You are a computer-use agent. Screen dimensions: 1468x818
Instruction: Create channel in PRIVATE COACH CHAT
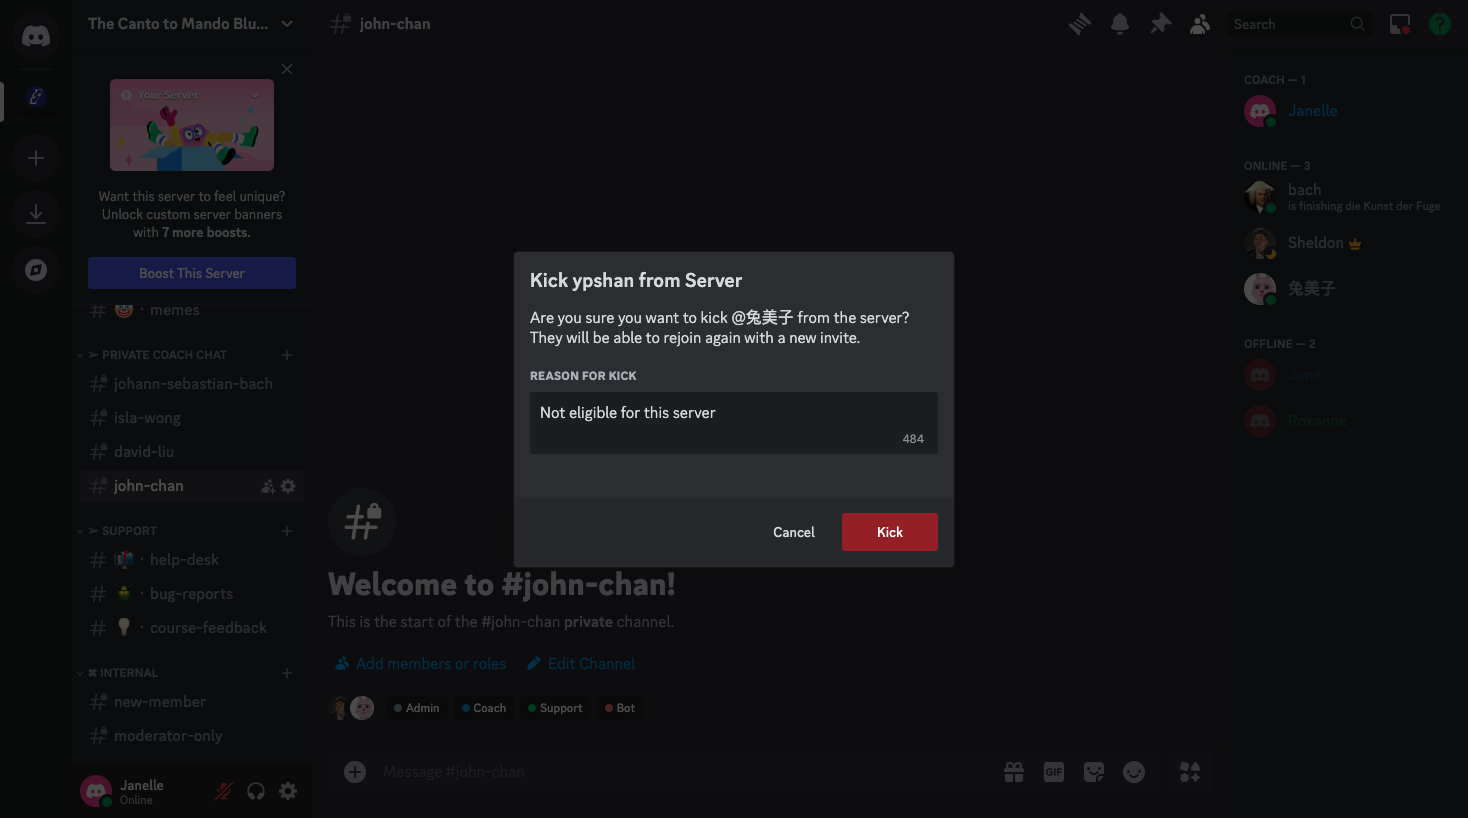point(287,355)
